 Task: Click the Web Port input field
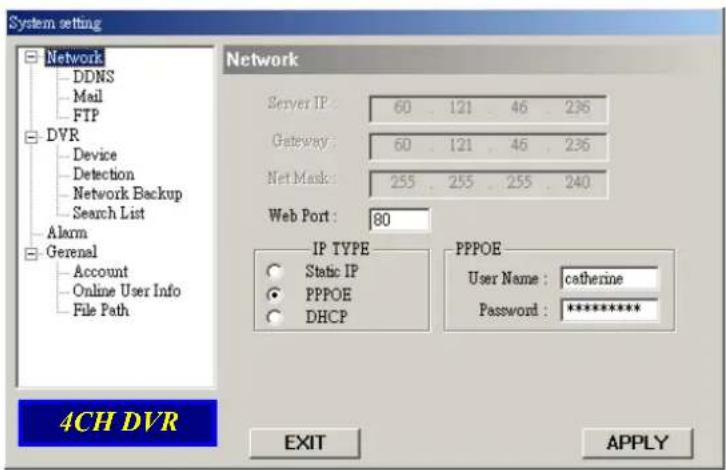400,219
